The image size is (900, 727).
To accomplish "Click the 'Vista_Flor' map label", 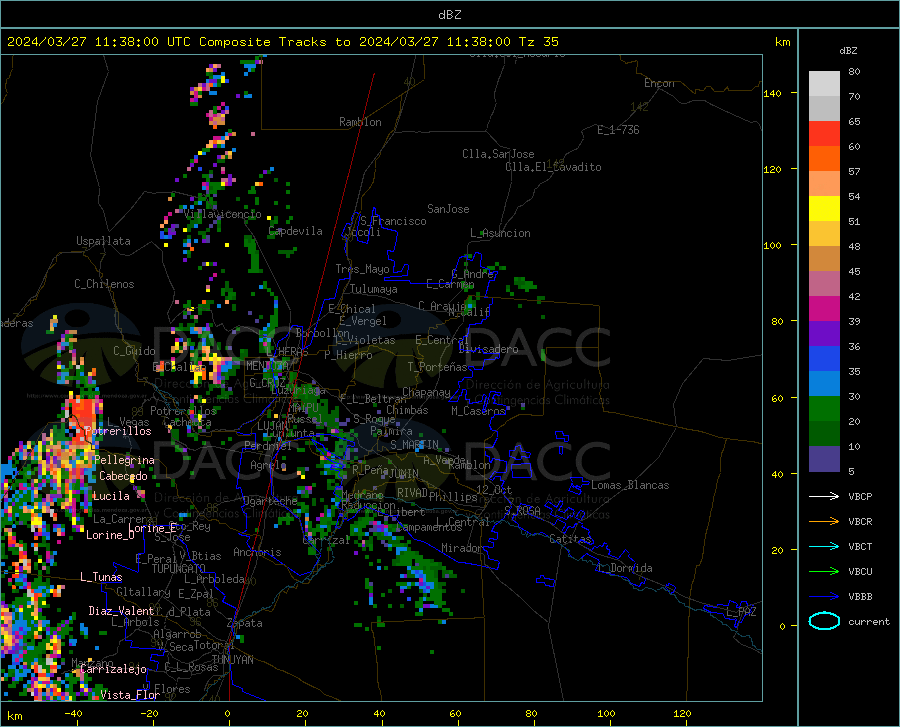I will [x=130, y=695].
